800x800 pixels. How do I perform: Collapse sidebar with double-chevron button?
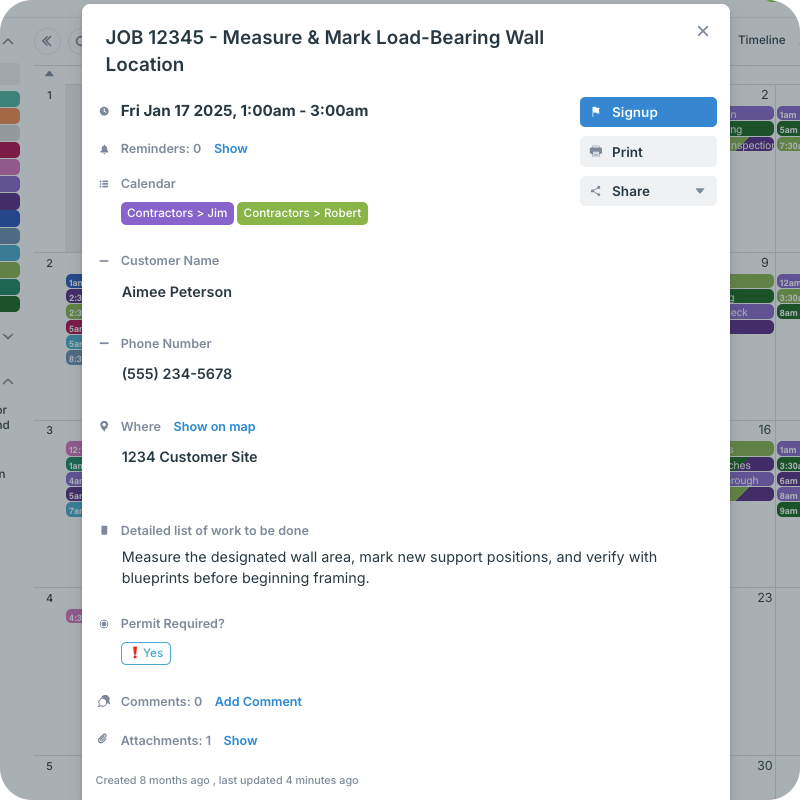pos(46,41)
